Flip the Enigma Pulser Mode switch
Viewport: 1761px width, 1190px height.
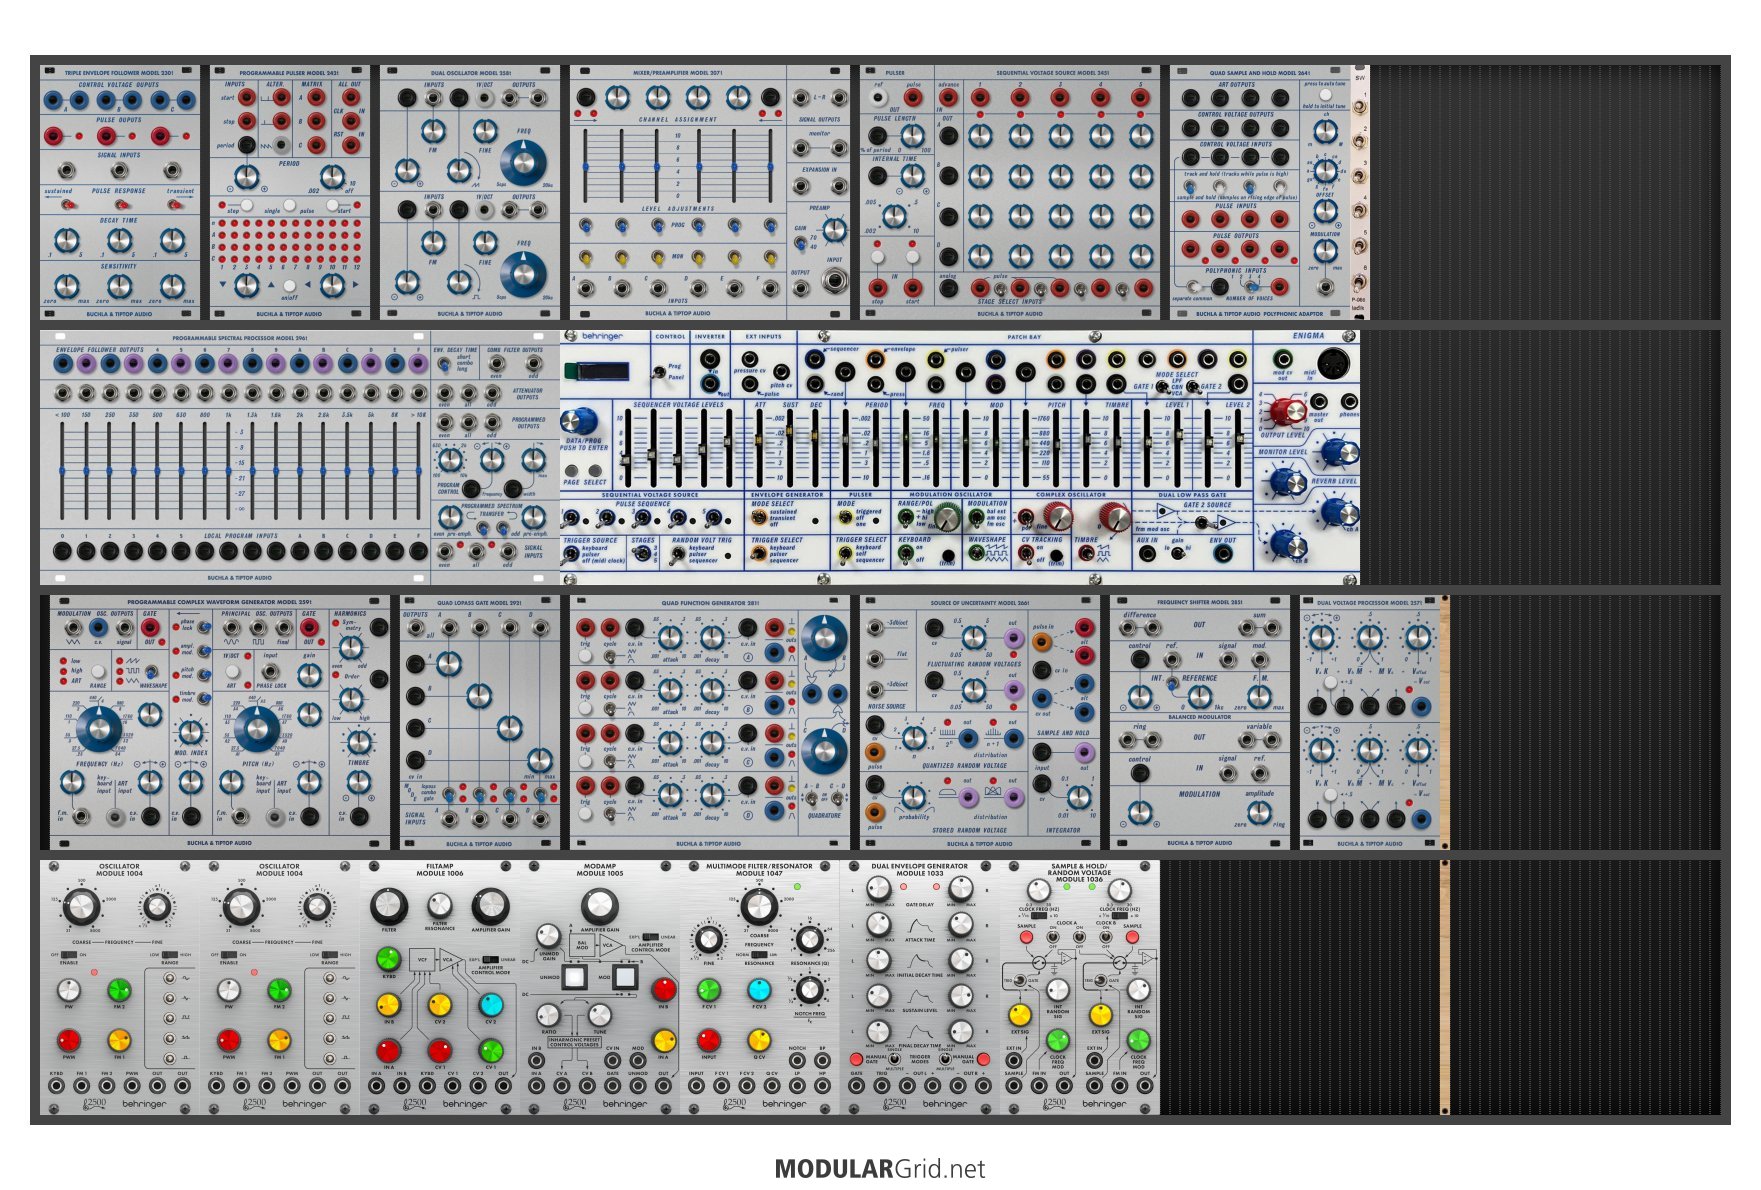coord(846,518)
